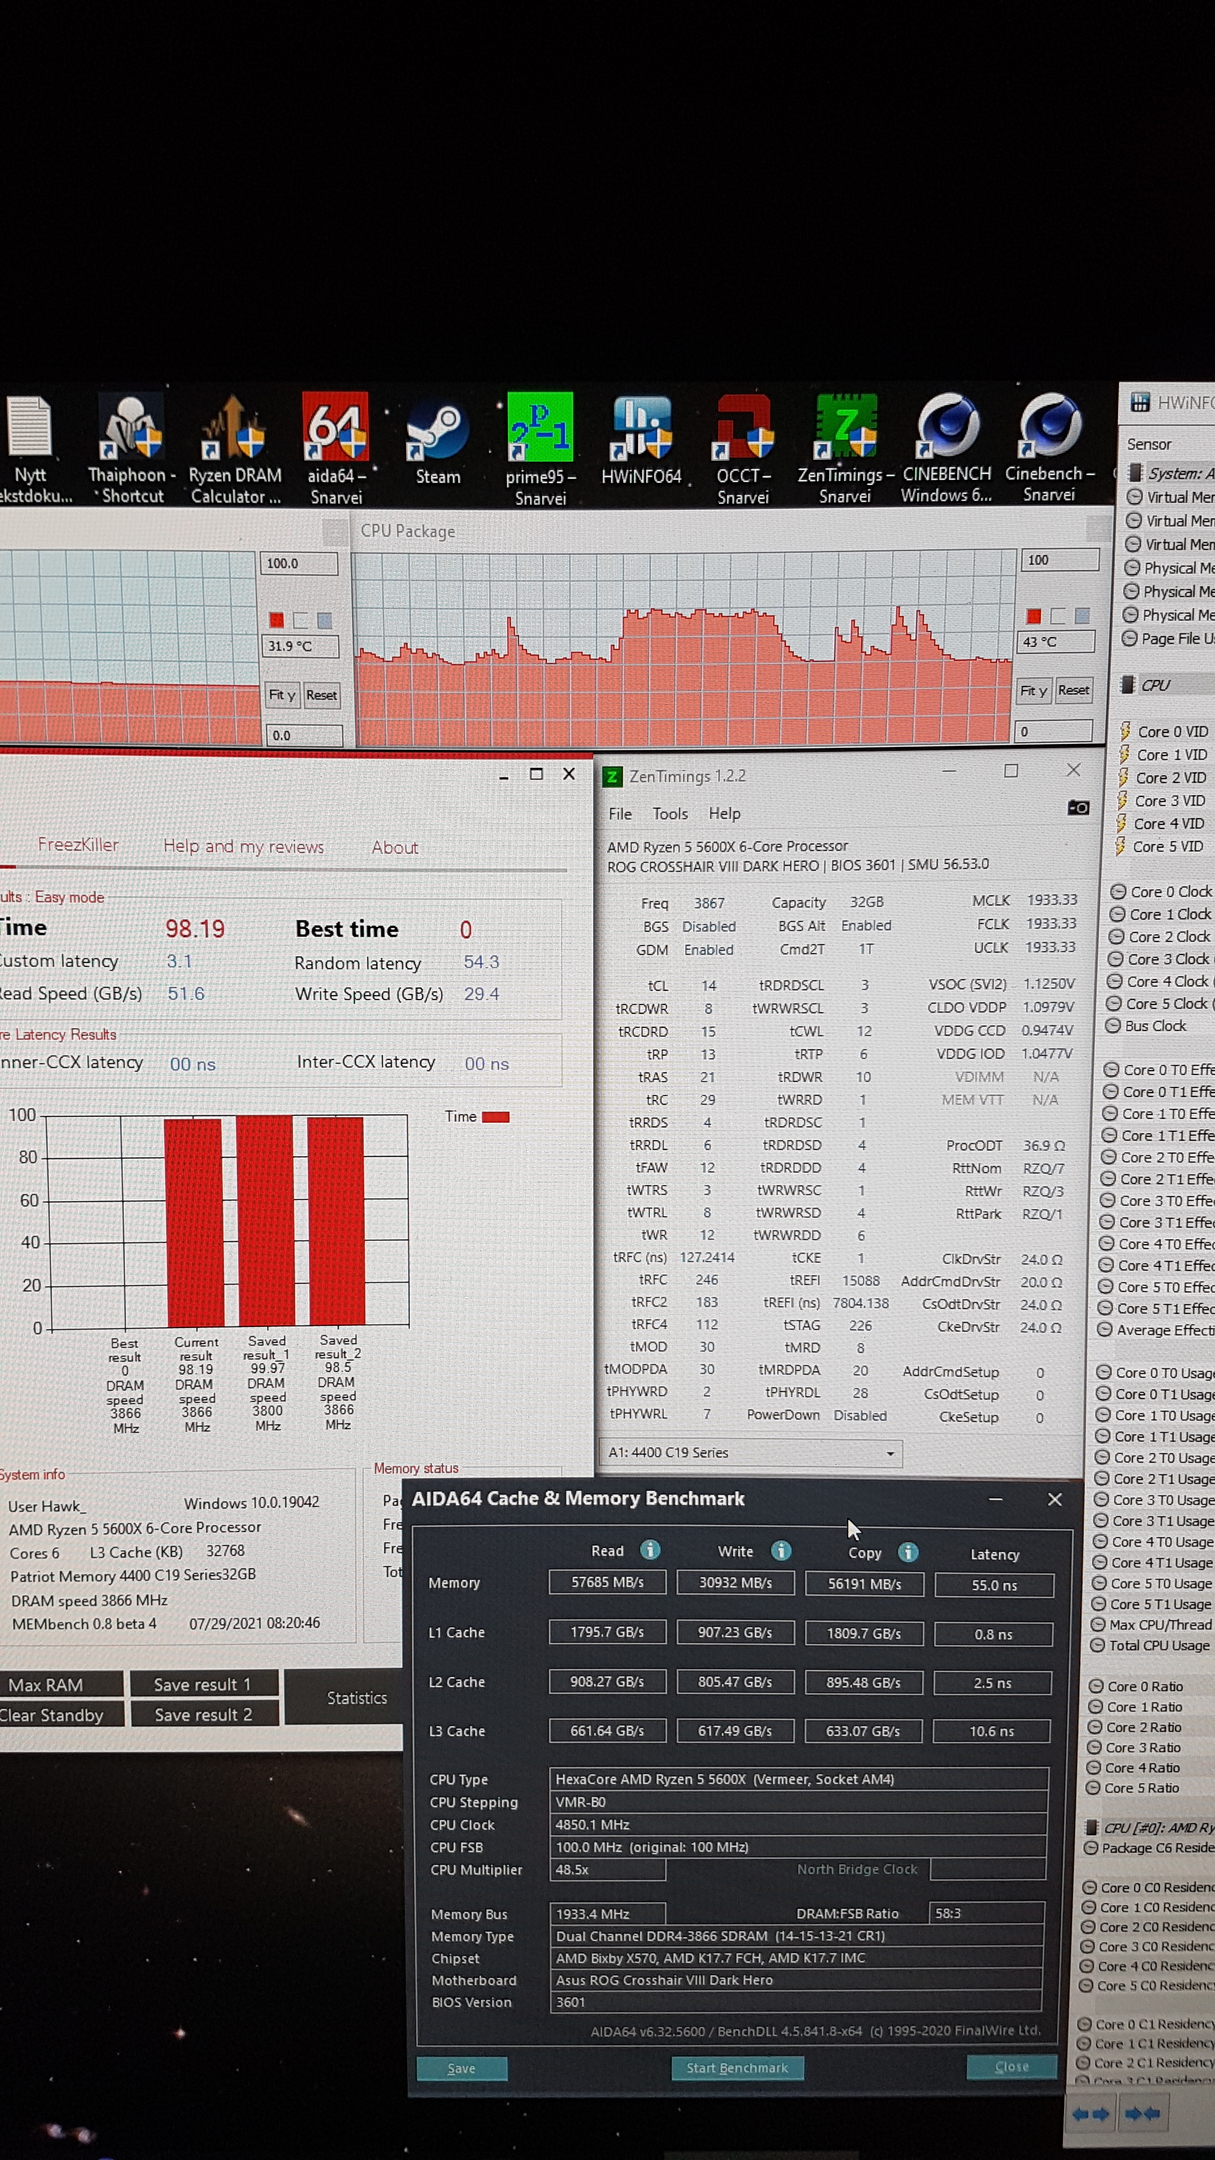The height and width of the screenshot is (2160, 1215).
Task: Open HWiNFO64 desktop icon
Action: (x=641, y=441)
